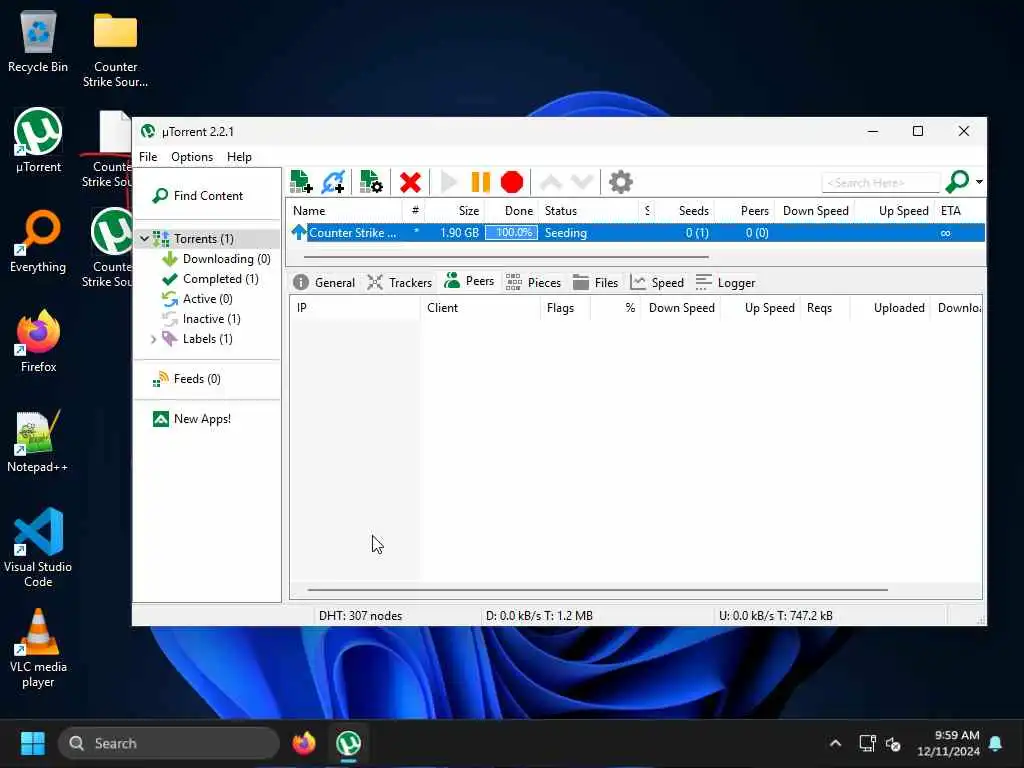Screen dimensions: 1024x768
Task: Open Feeds (0) in the sidebar
Action: (x=197, y=379)
